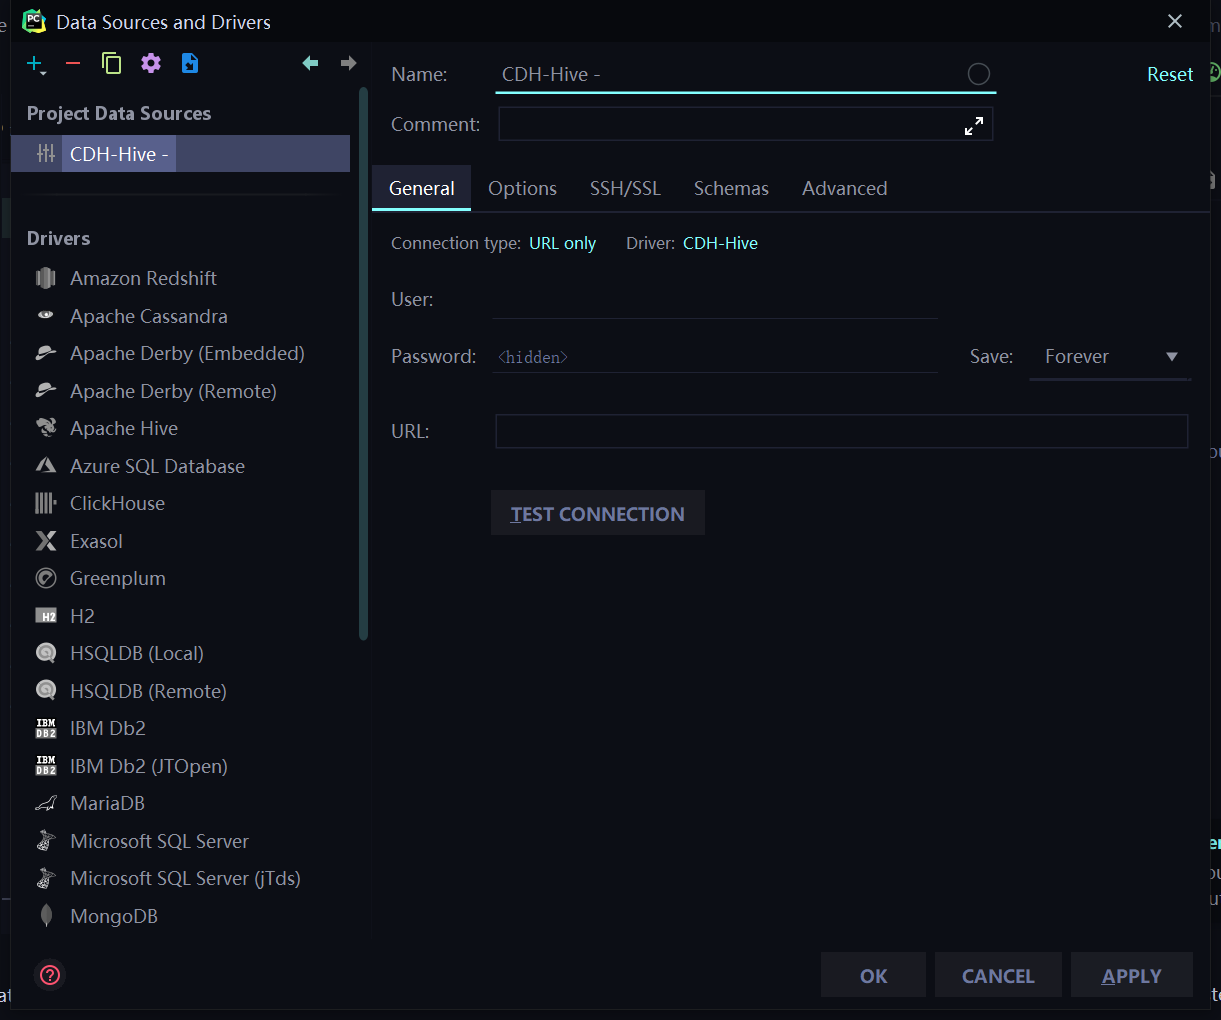This screenshot has height=1020, width=1221.
Task: Select the MariaDB driver label
Action: (108, 803)
